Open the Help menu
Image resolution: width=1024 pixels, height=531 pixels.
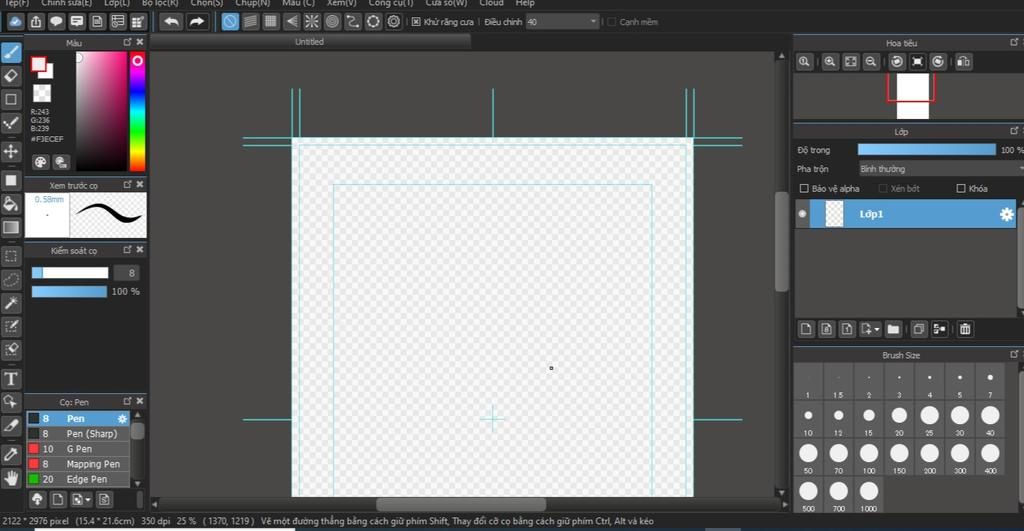(524, 3)
